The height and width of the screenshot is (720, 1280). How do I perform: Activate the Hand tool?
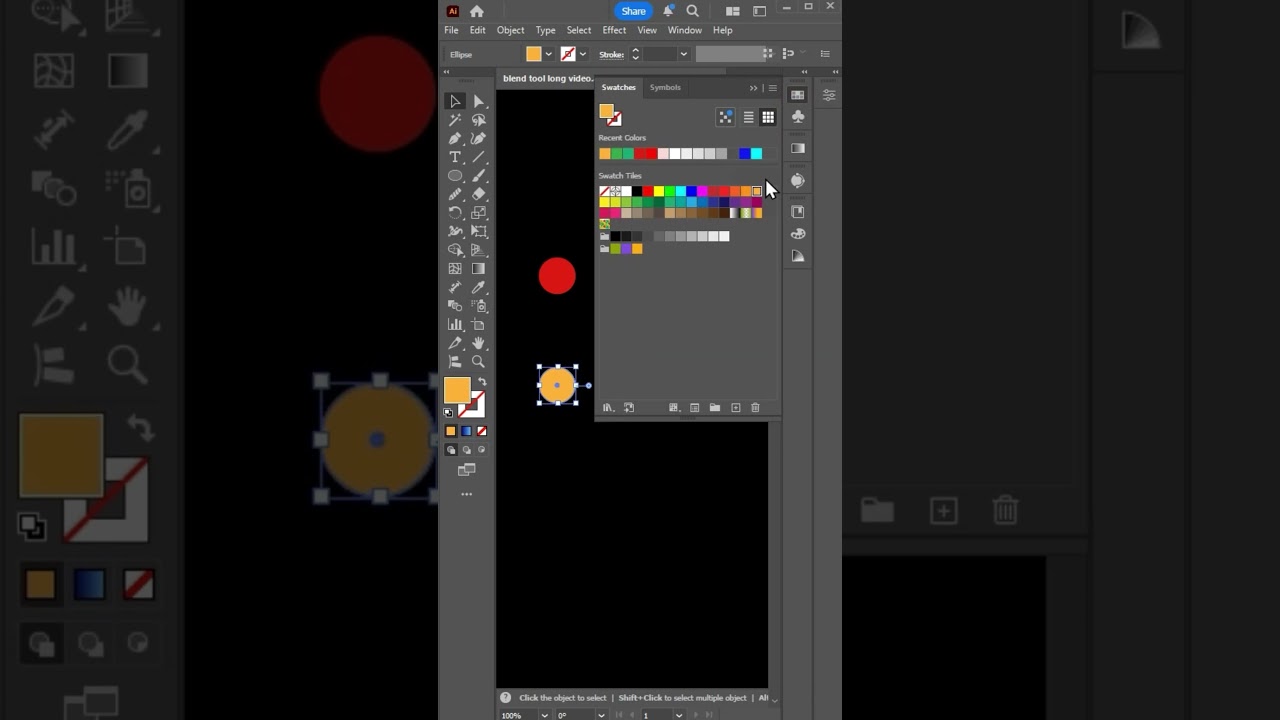point(479,344)
